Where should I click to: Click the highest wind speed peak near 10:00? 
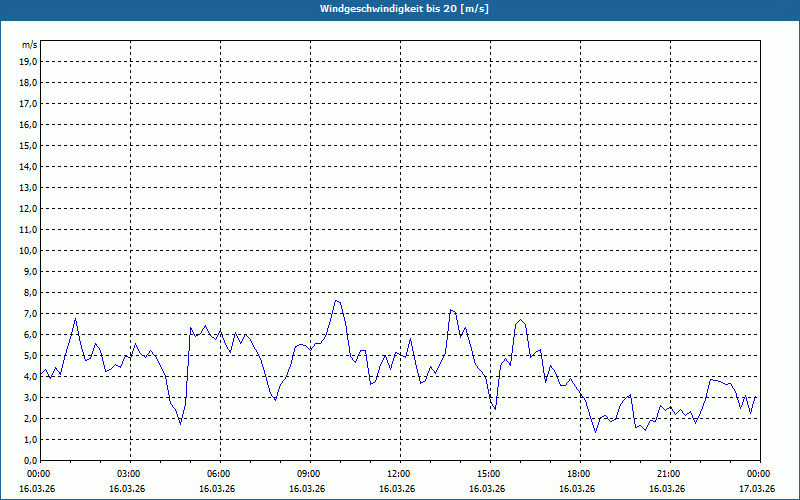point(337,300)
